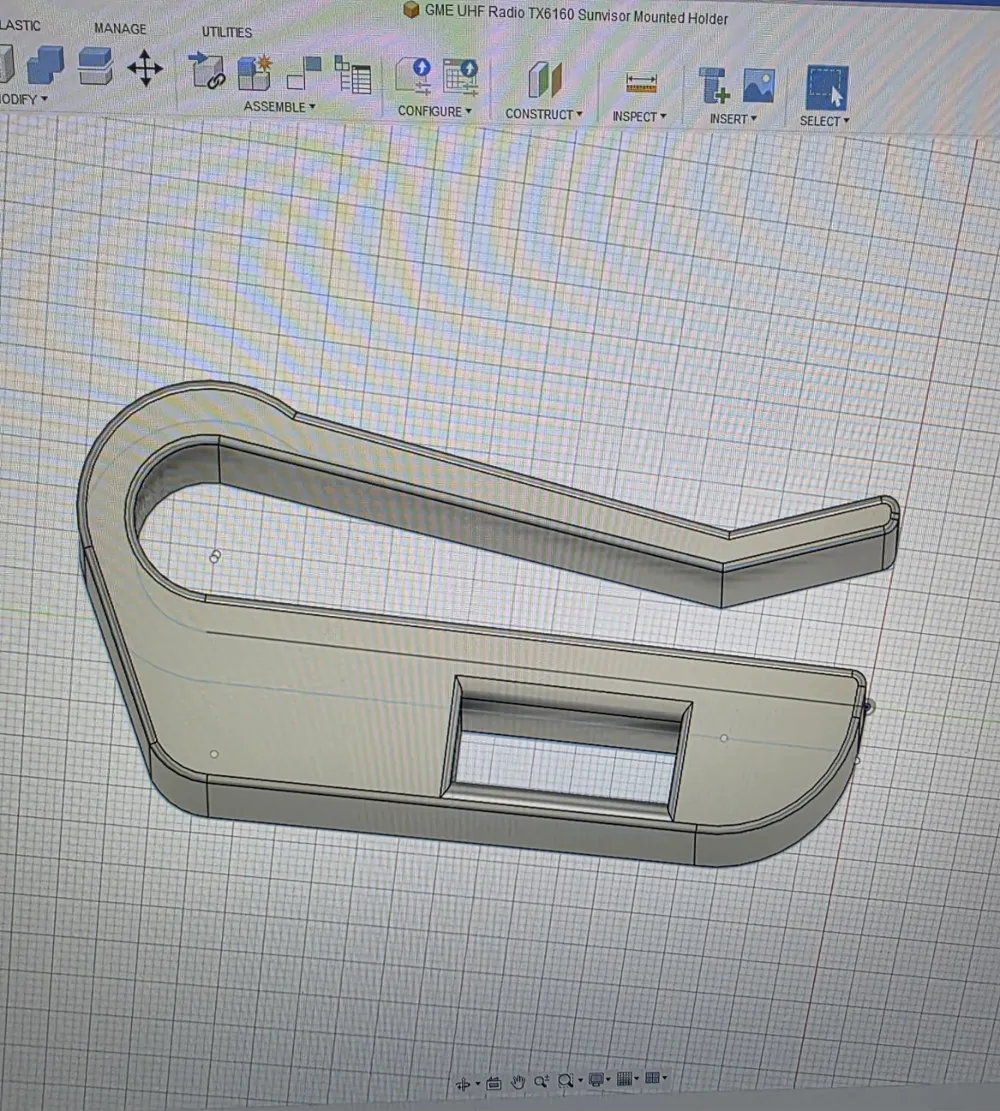Expand the CONFIGURE dropdown menu

(434, 111)
